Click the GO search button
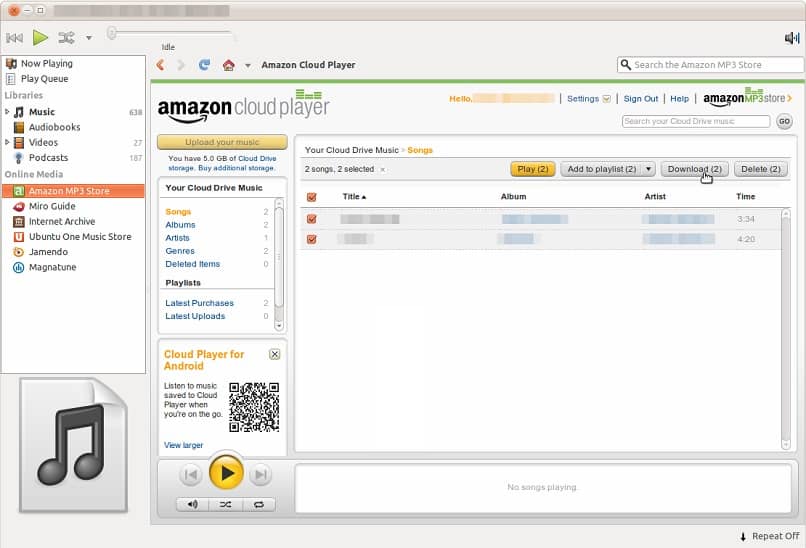 (x=784, y=121)
